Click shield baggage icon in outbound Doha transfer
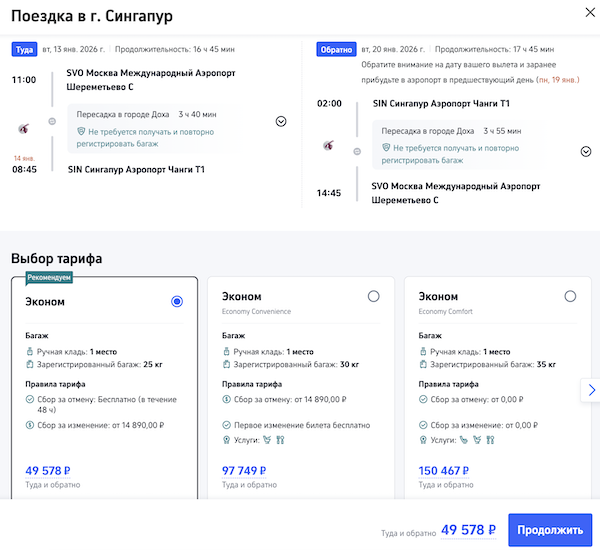The image size is (600, 550). point(82,132)
